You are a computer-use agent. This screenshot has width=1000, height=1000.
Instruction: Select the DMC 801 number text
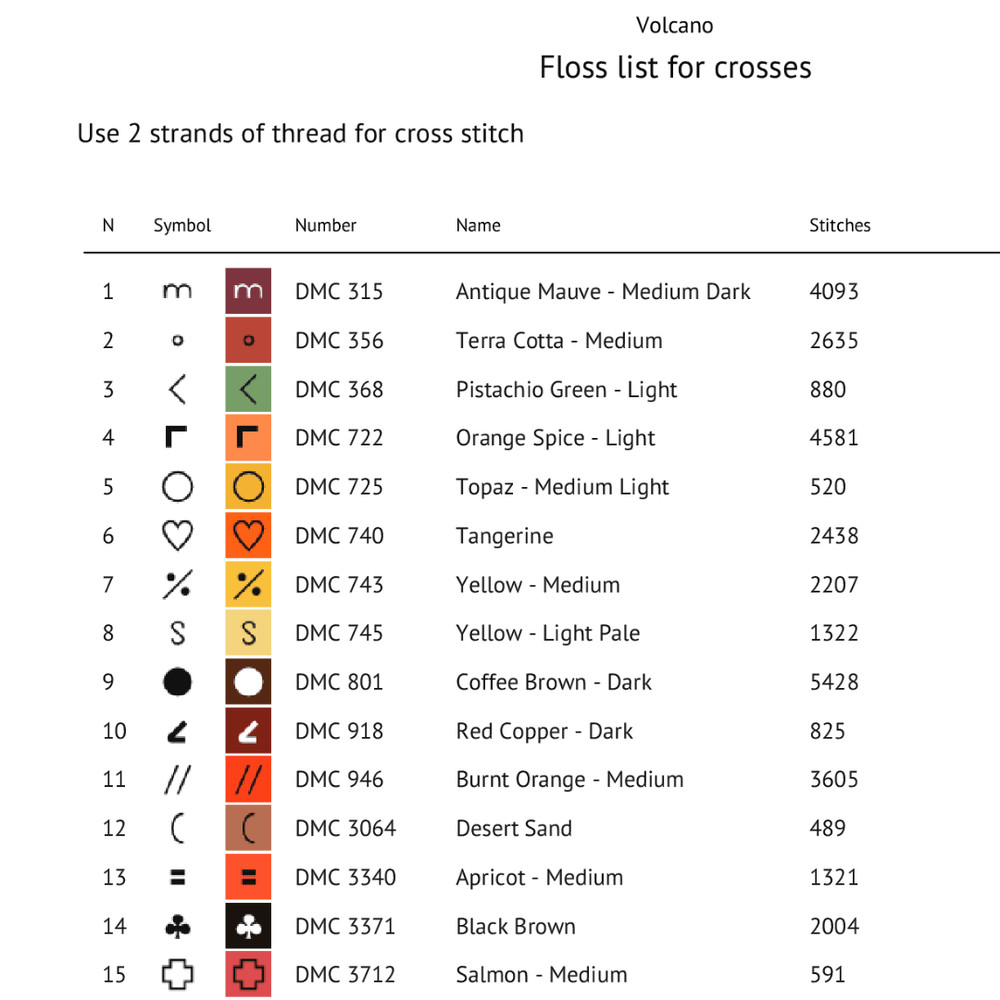click(x=338, y=682)
